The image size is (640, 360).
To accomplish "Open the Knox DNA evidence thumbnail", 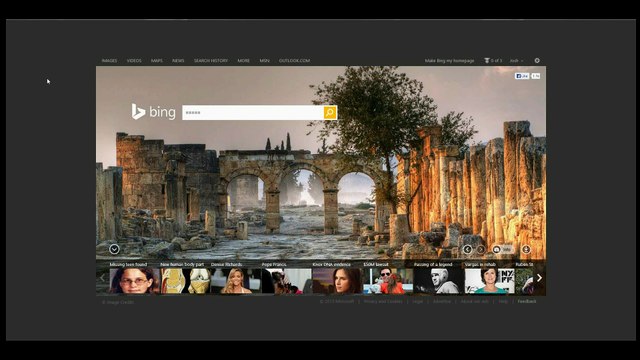I will pyautogui.click(x=338, y=281).
